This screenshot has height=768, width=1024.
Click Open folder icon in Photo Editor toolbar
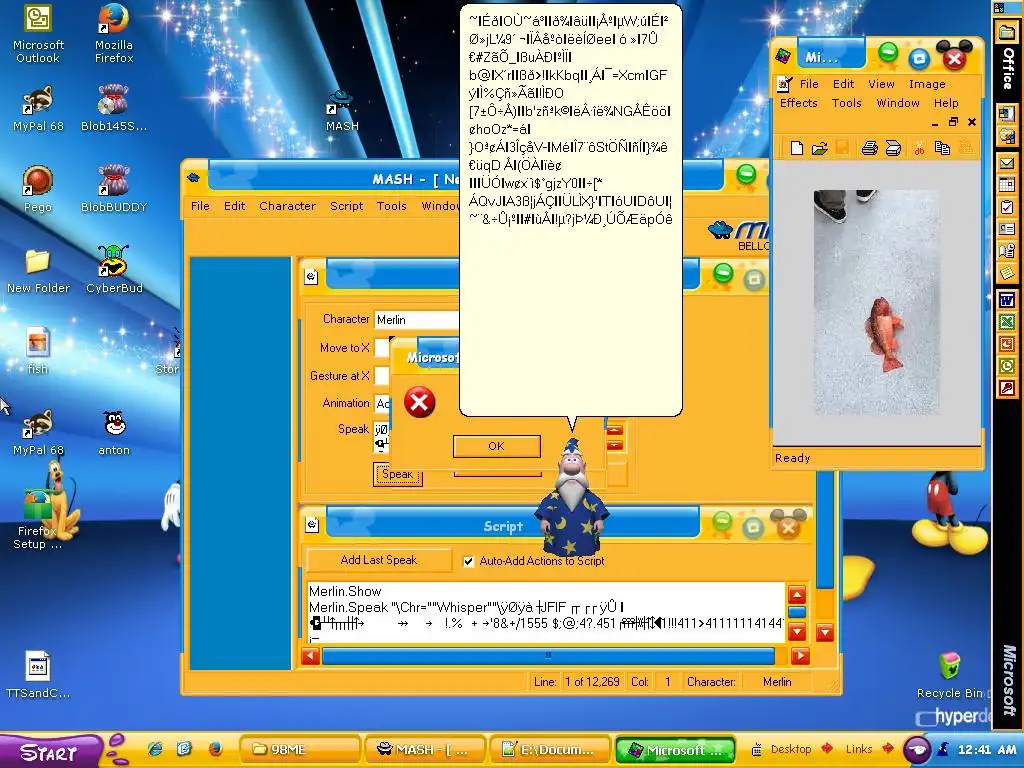(x=820, y=148)
